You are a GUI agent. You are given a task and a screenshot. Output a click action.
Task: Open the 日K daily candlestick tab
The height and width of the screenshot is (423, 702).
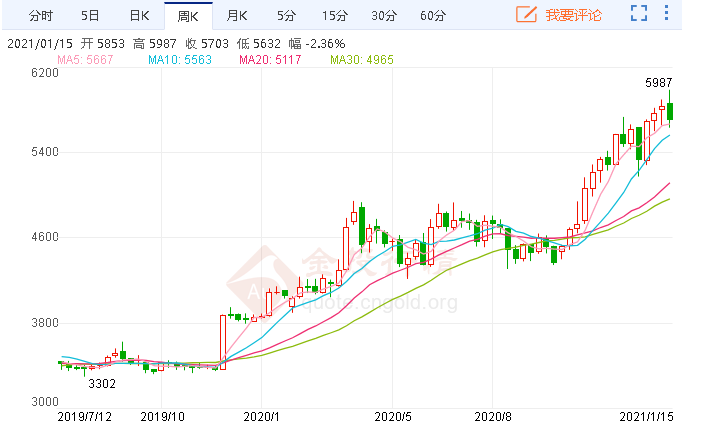[139, 15]
